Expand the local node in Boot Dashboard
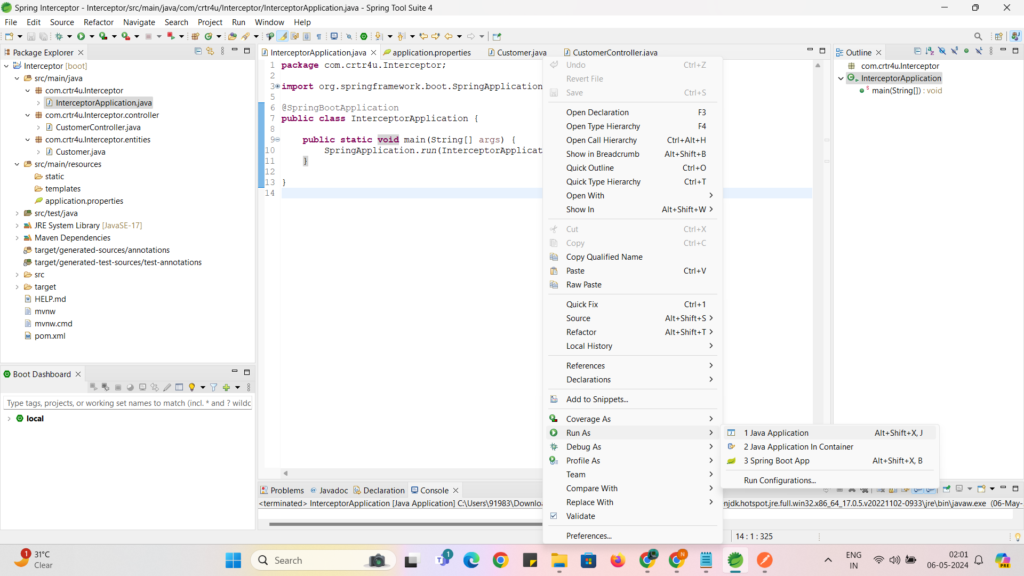Screen dimensions: 1024x576 click(8, 419)
